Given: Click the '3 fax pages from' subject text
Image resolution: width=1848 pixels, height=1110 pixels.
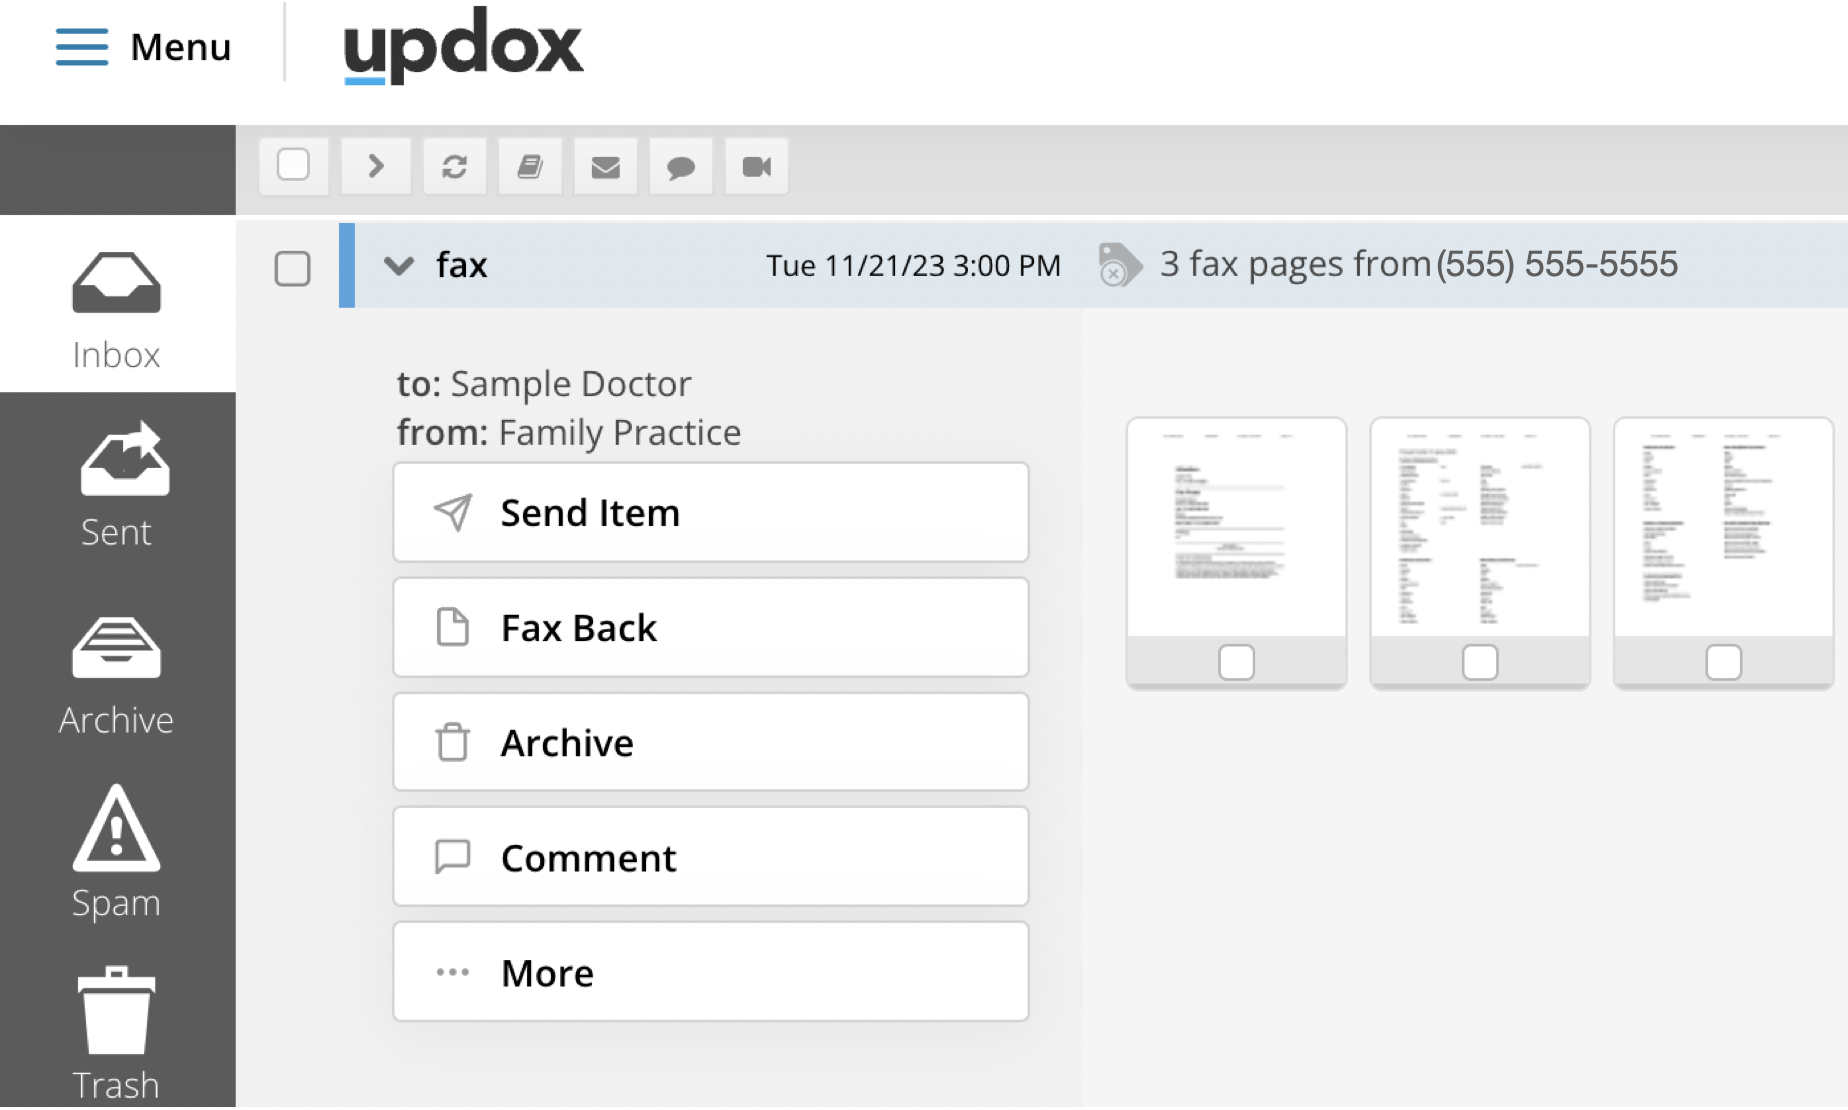Looking at the screenshot, I should tap(1295, 264).
